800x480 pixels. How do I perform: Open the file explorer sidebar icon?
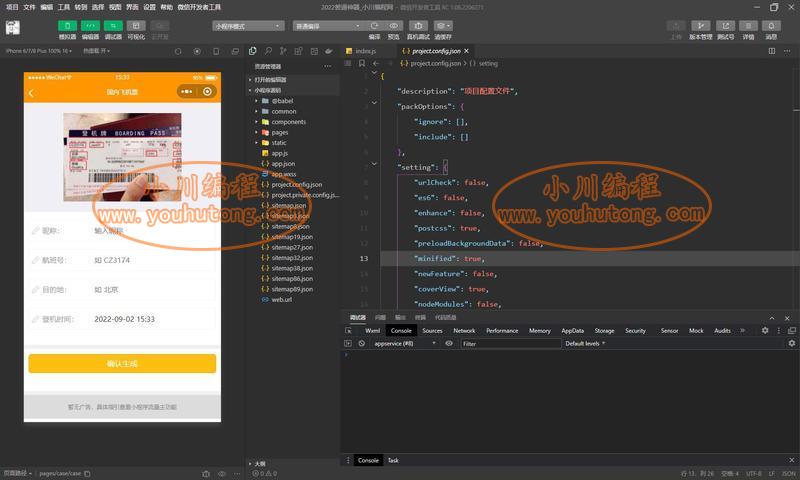pos(253,51)
